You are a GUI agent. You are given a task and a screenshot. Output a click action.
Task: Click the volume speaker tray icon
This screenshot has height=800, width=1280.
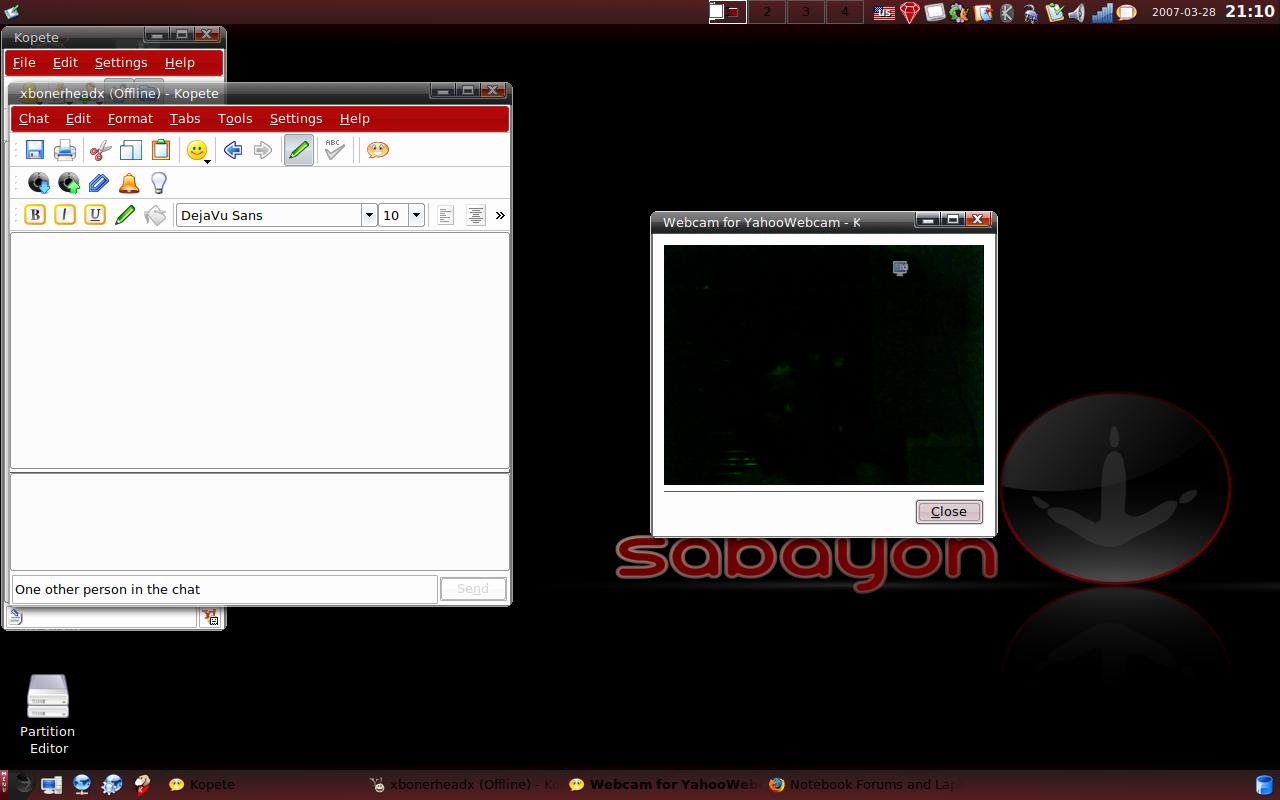1077,13
